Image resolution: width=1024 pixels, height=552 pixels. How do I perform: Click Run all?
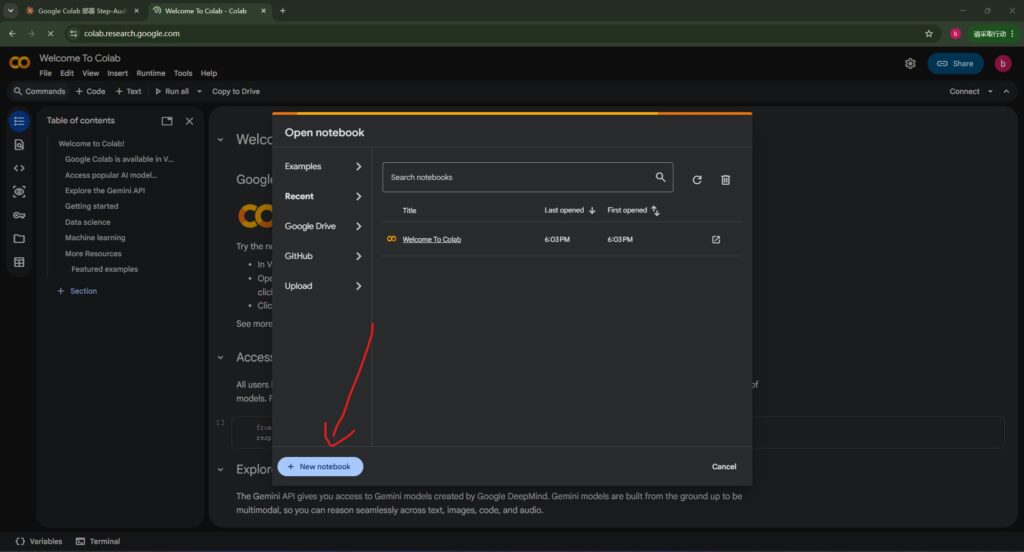pos(172,91)
